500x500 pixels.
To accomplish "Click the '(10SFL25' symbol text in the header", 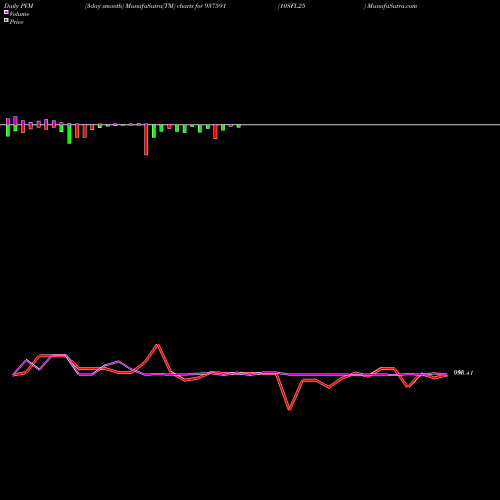I will click(x=292, y=6).
